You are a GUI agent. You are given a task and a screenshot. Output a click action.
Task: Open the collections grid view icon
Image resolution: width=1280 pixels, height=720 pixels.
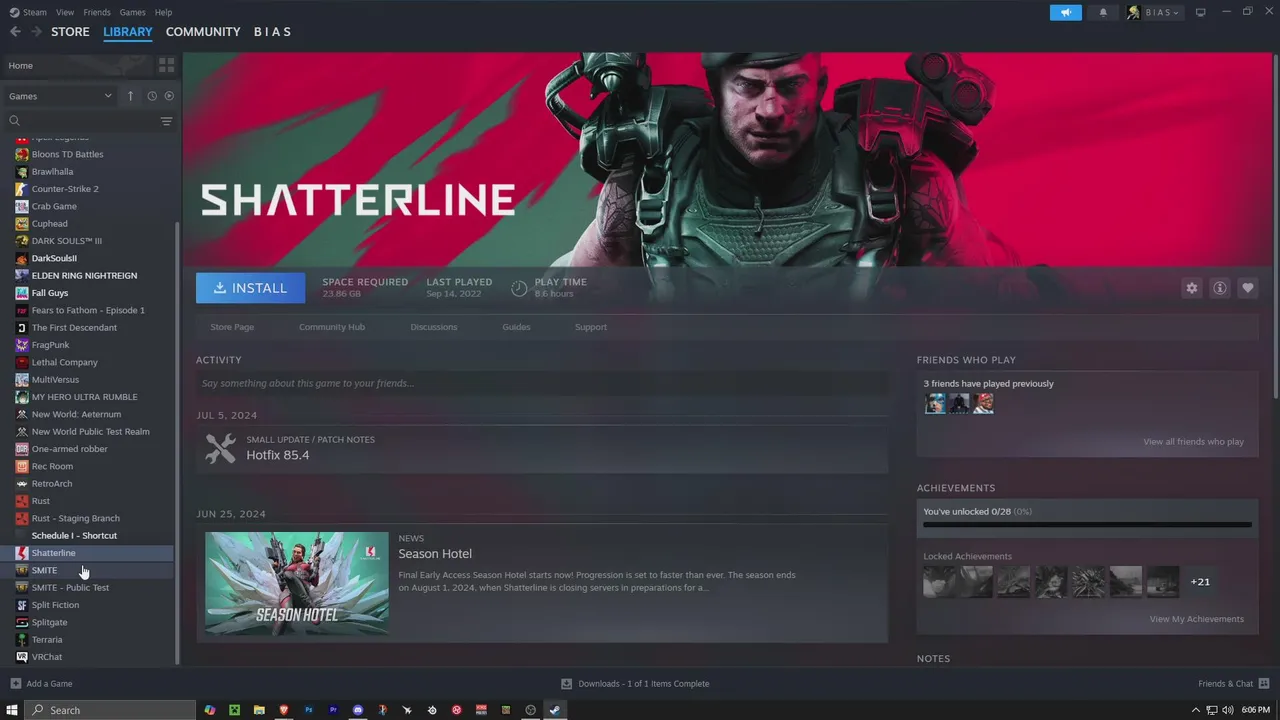pos(166,65)
